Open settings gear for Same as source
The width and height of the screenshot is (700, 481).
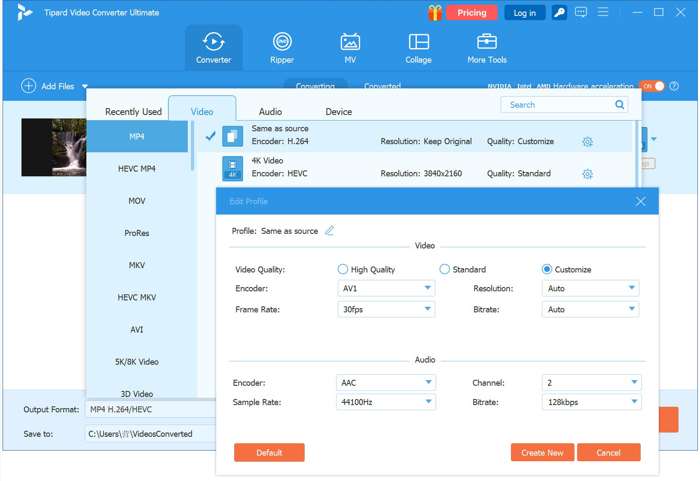588,142
